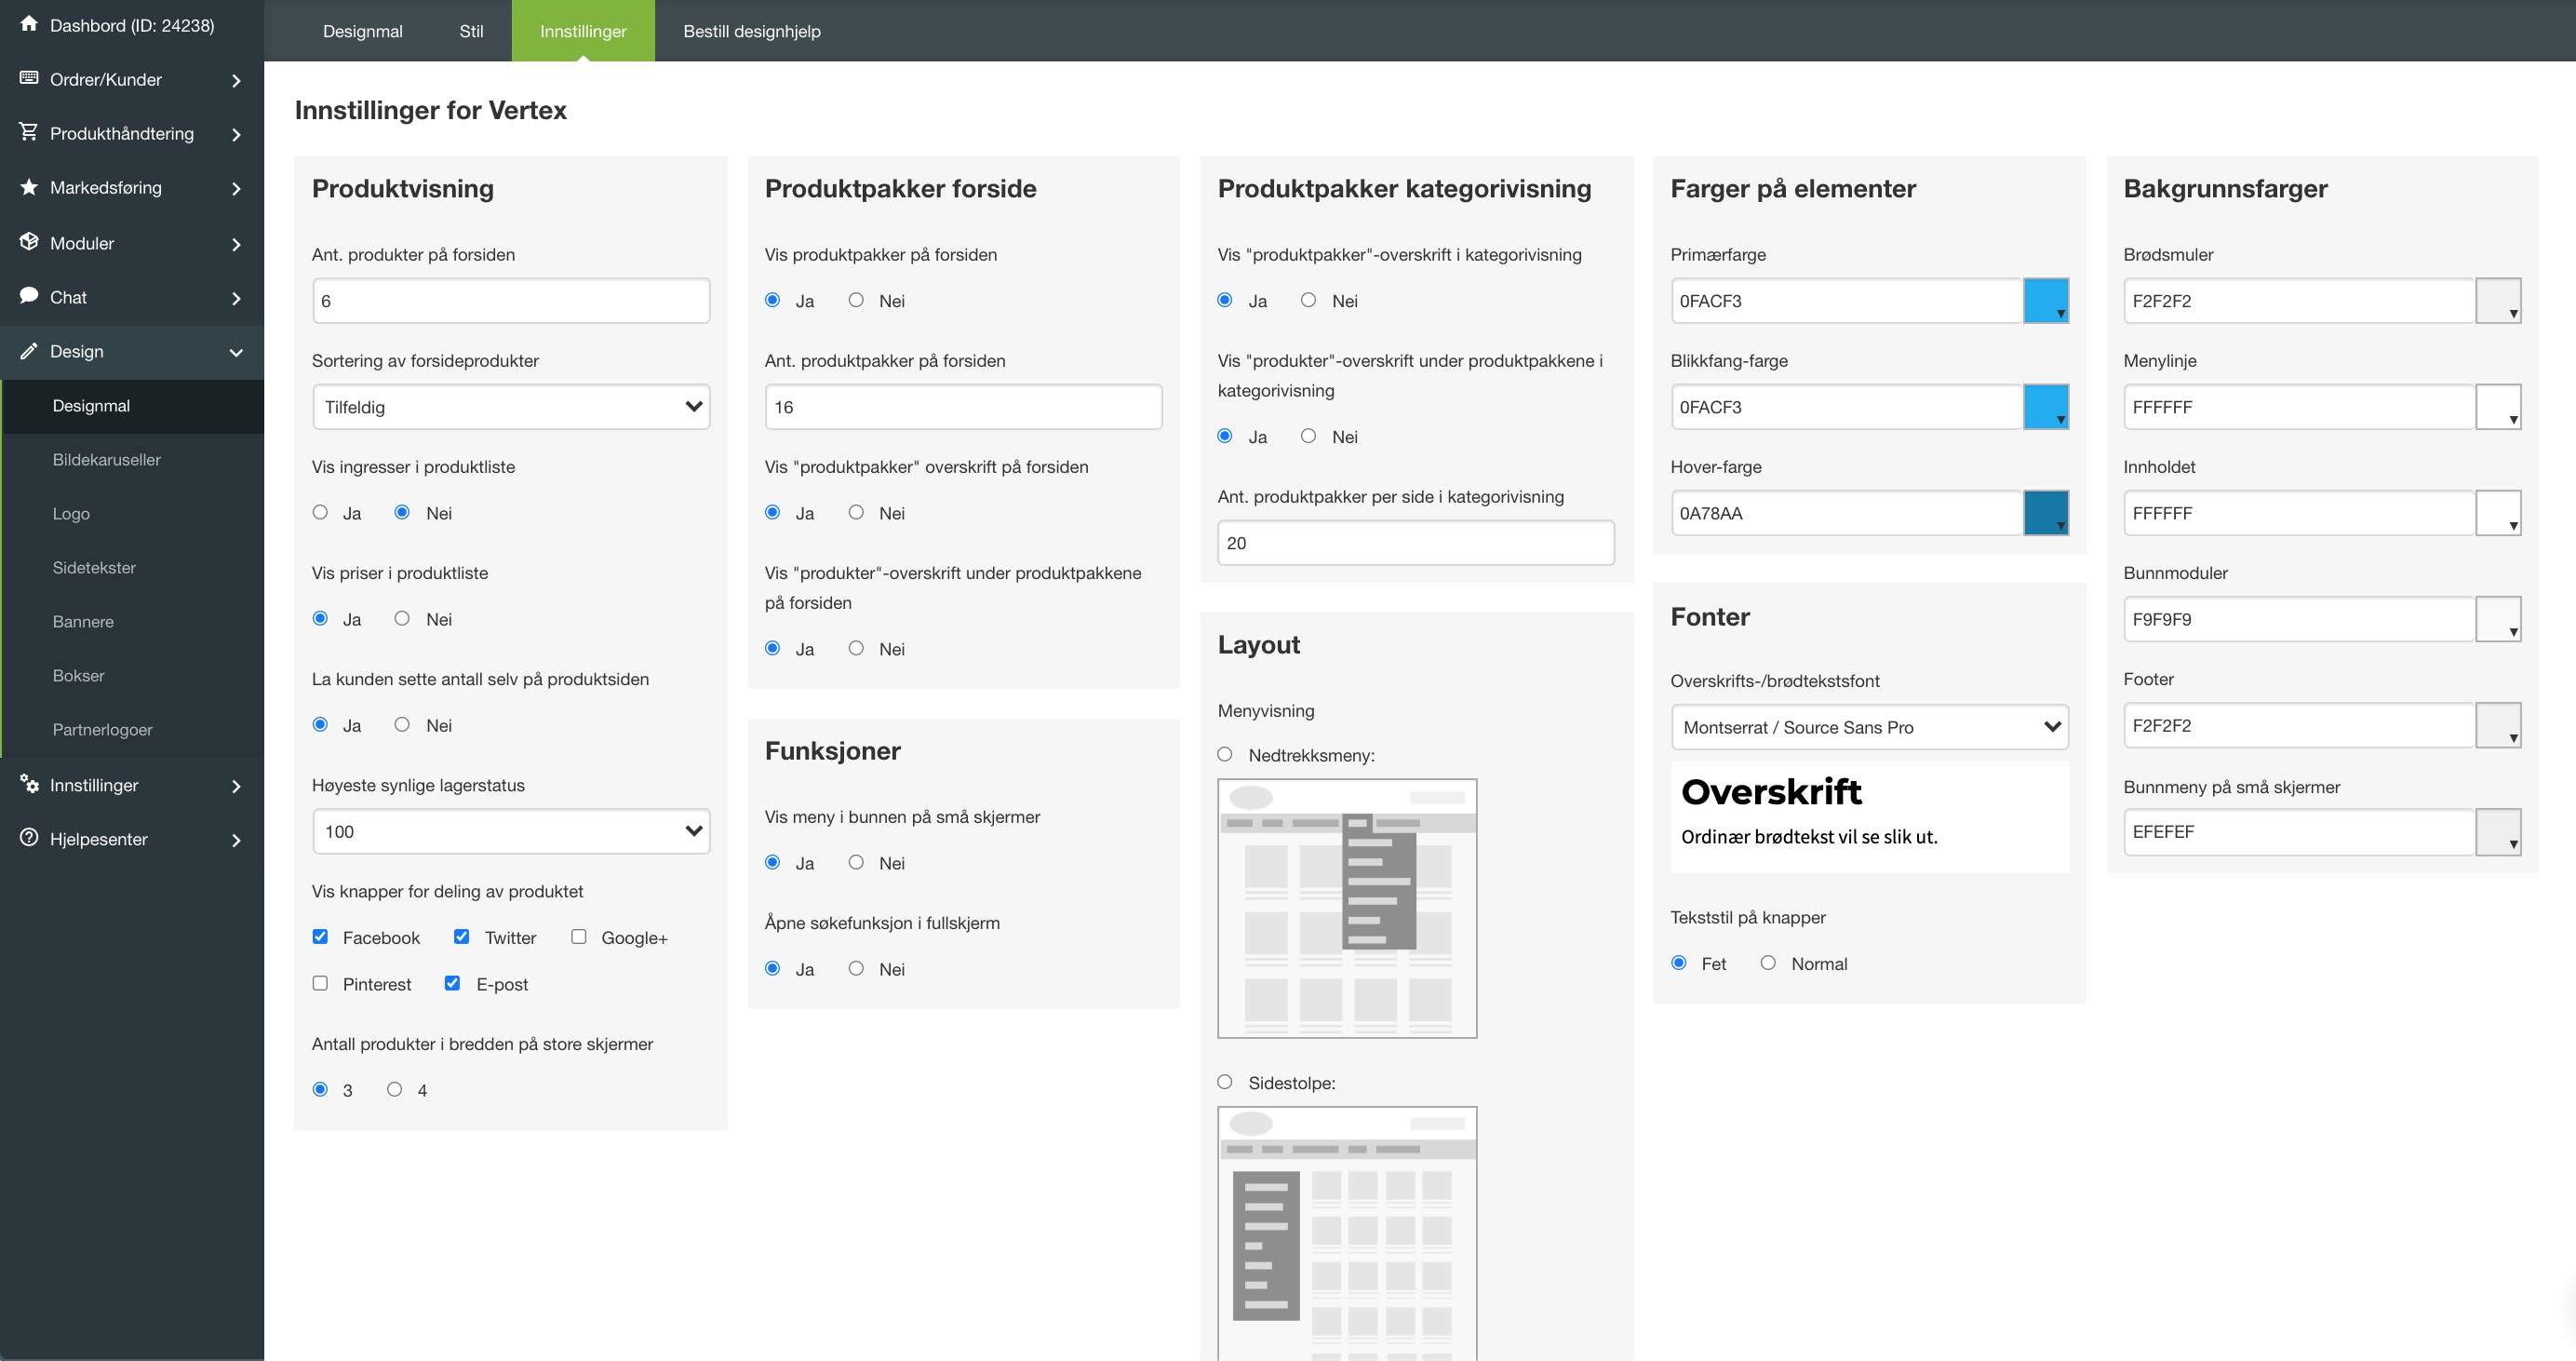Click the Sidestolpe layout preview thumbnail
Viewport: 2576px width, 1361px height.
click(1347, 1233)
